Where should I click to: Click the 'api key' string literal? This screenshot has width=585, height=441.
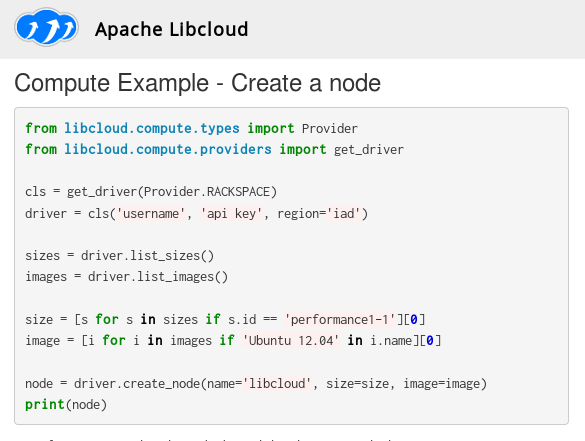click(x=231, y=214)
